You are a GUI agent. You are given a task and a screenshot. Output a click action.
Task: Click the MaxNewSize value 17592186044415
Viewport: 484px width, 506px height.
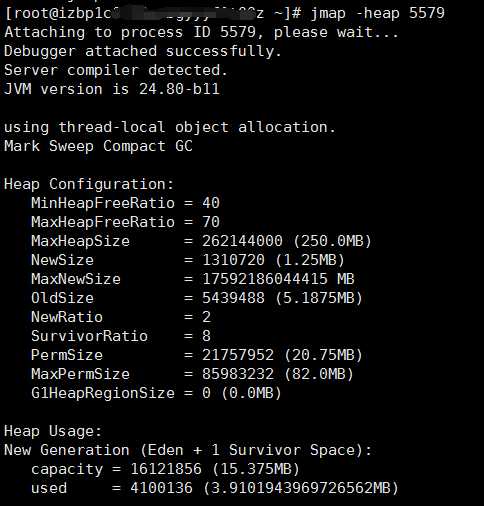[265, 279]
